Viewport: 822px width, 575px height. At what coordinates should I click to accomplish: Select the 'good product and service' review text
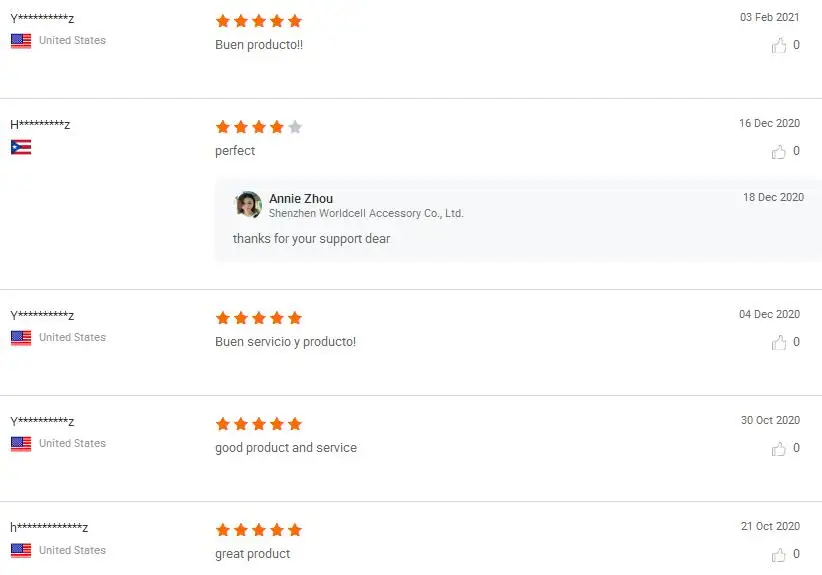286,448
